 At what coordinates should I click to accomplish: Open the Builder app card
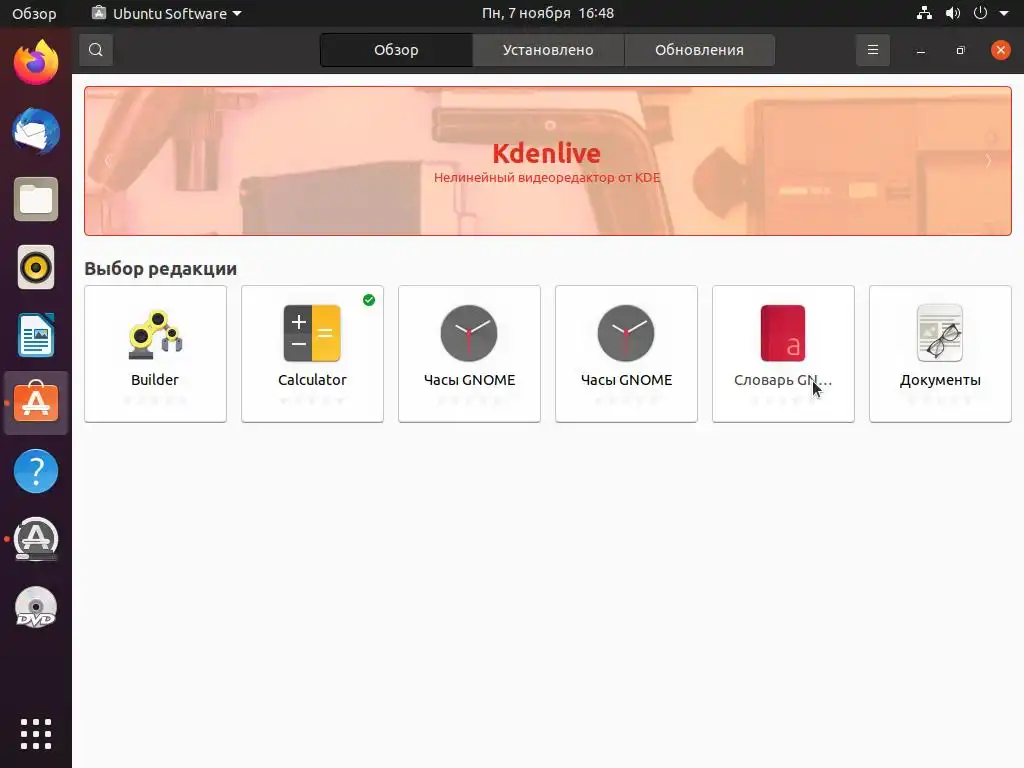pyautogui.click(x=155, y=354)
